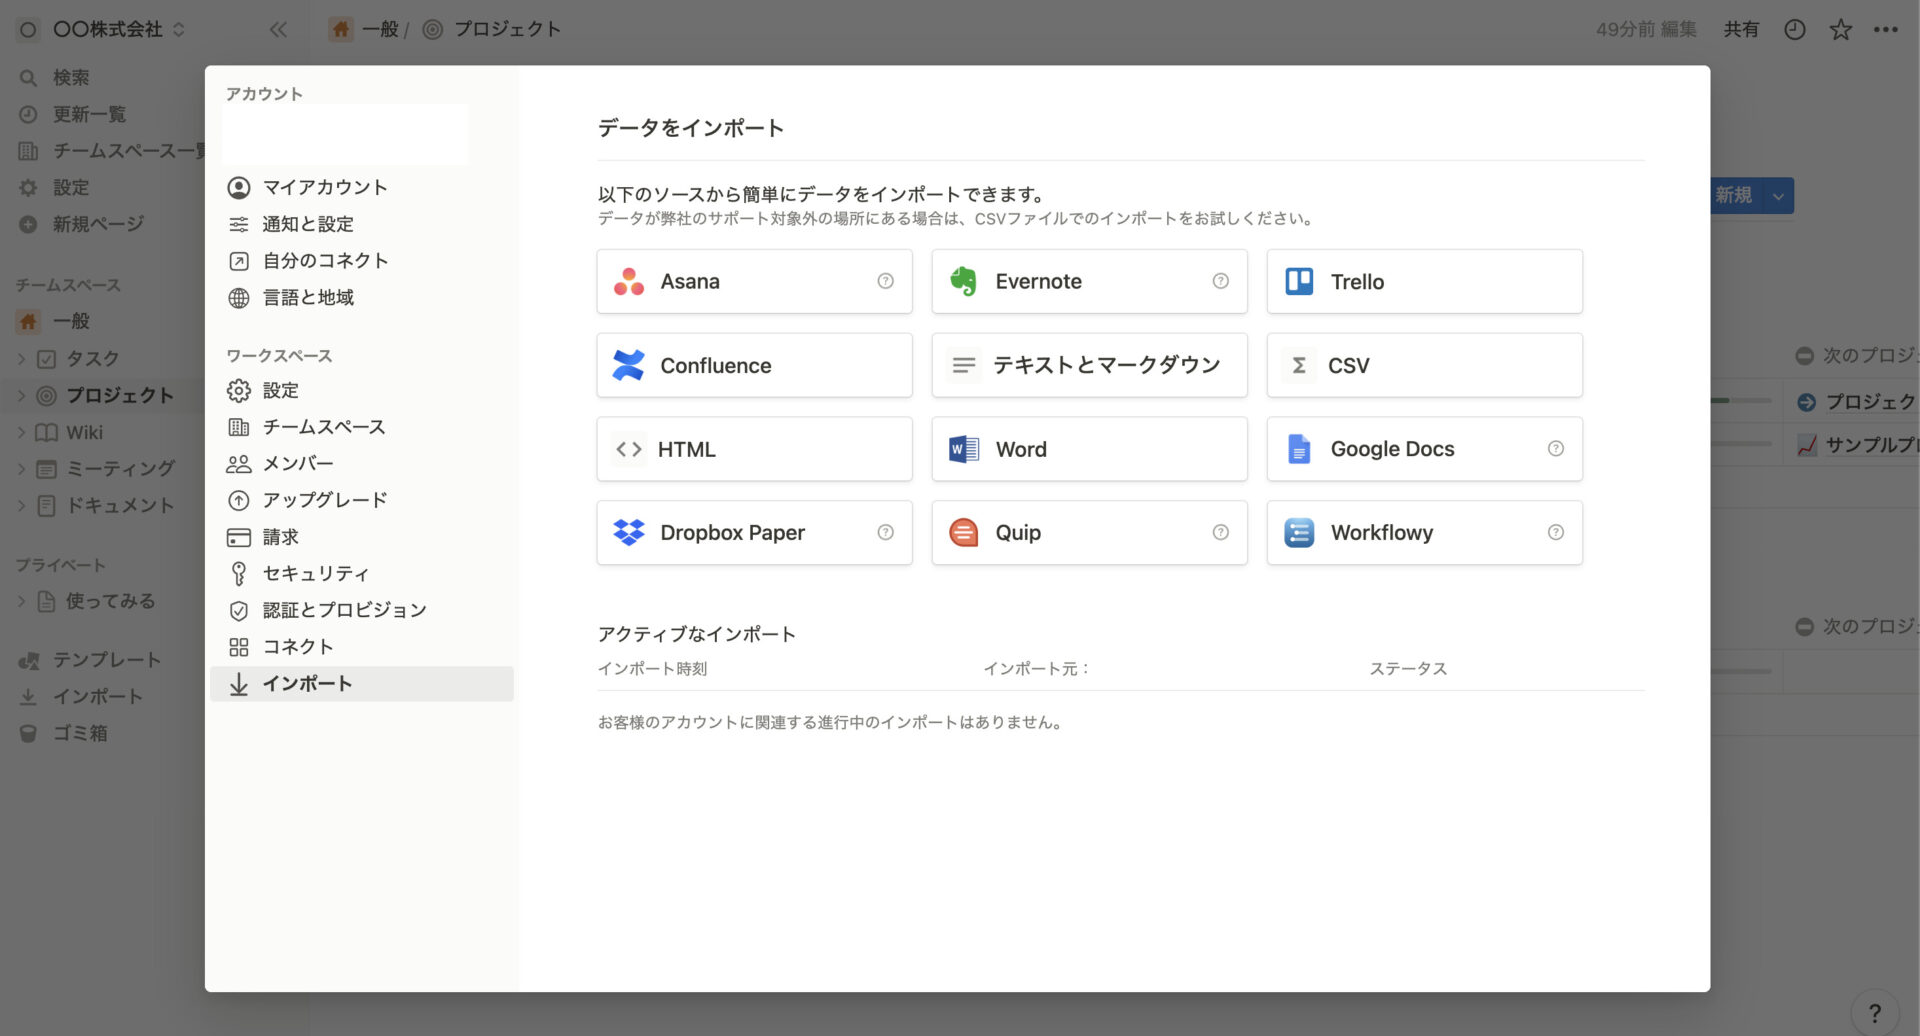Expand the ドキュメント page tree

pos(21,506)
